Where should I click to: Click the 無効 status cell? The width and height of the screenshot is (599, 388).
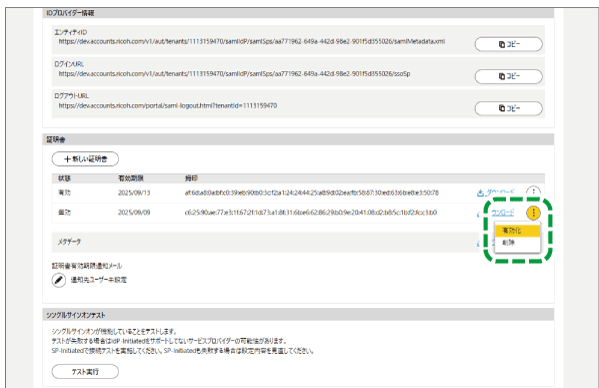click(x=64, y=212)
